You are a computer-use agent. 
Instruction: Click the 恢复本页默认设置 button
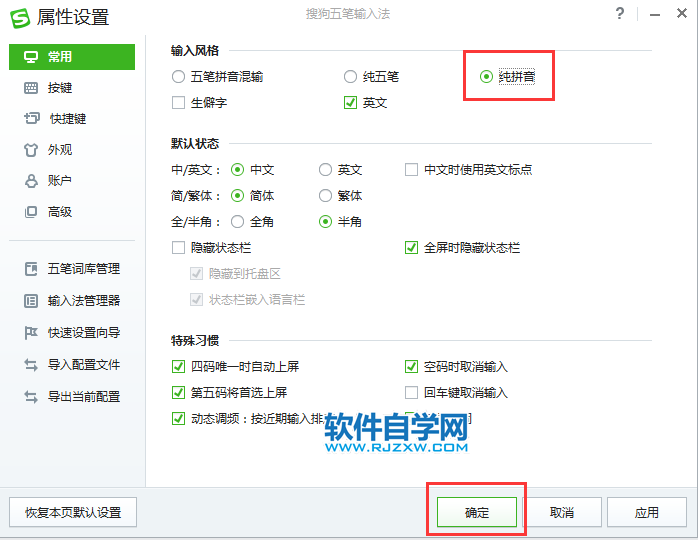point(73,512)
